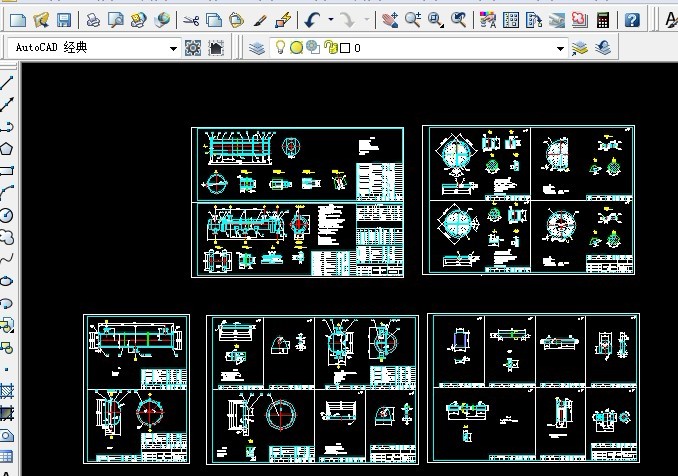Select the Arc tool
Screen dimensions: 678x476
pos(6,193)
